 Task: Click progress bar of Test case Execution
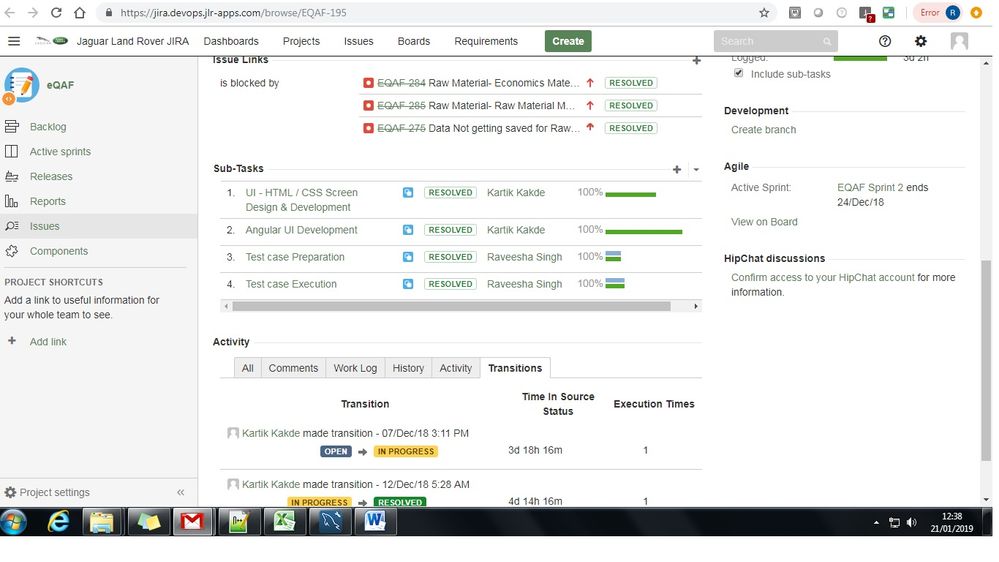[615, 284]
